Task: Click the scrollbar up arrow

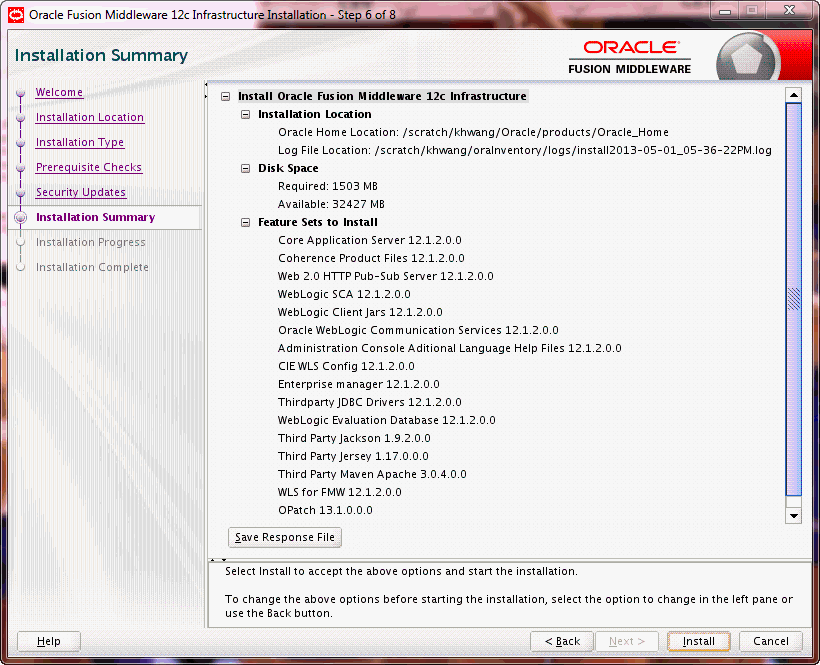Action: point(794,95)
